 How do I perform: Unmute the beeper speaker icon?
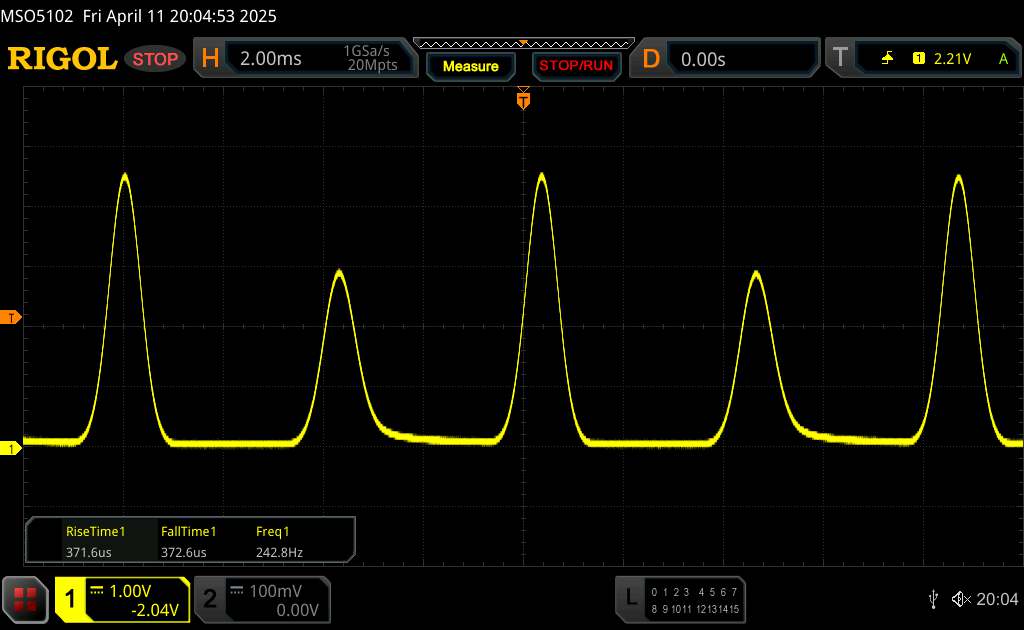click(960, 598)
